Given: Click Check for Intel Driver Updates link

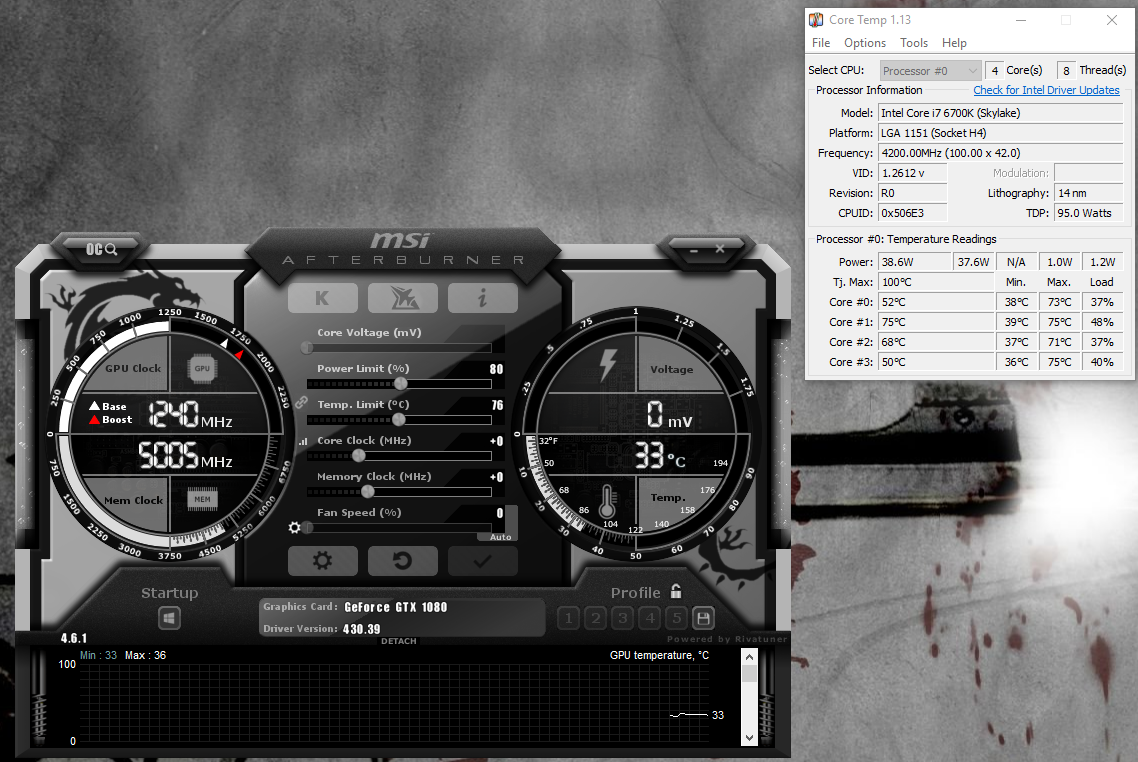Looking at the screenshot, I should [x=1046, y=90].
